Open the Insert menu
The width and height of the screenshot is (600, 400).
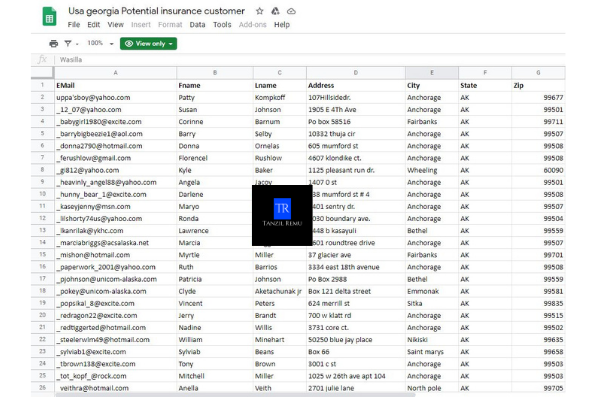coord(141,24)
